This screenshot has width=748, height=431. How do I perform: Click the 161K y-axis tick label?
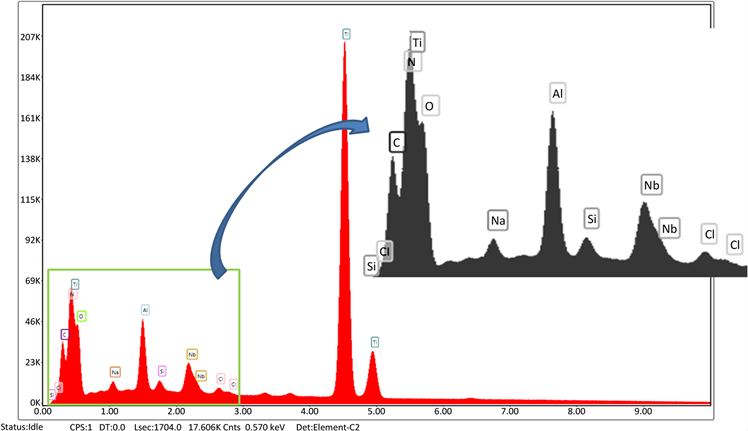[x=31, y=118]
